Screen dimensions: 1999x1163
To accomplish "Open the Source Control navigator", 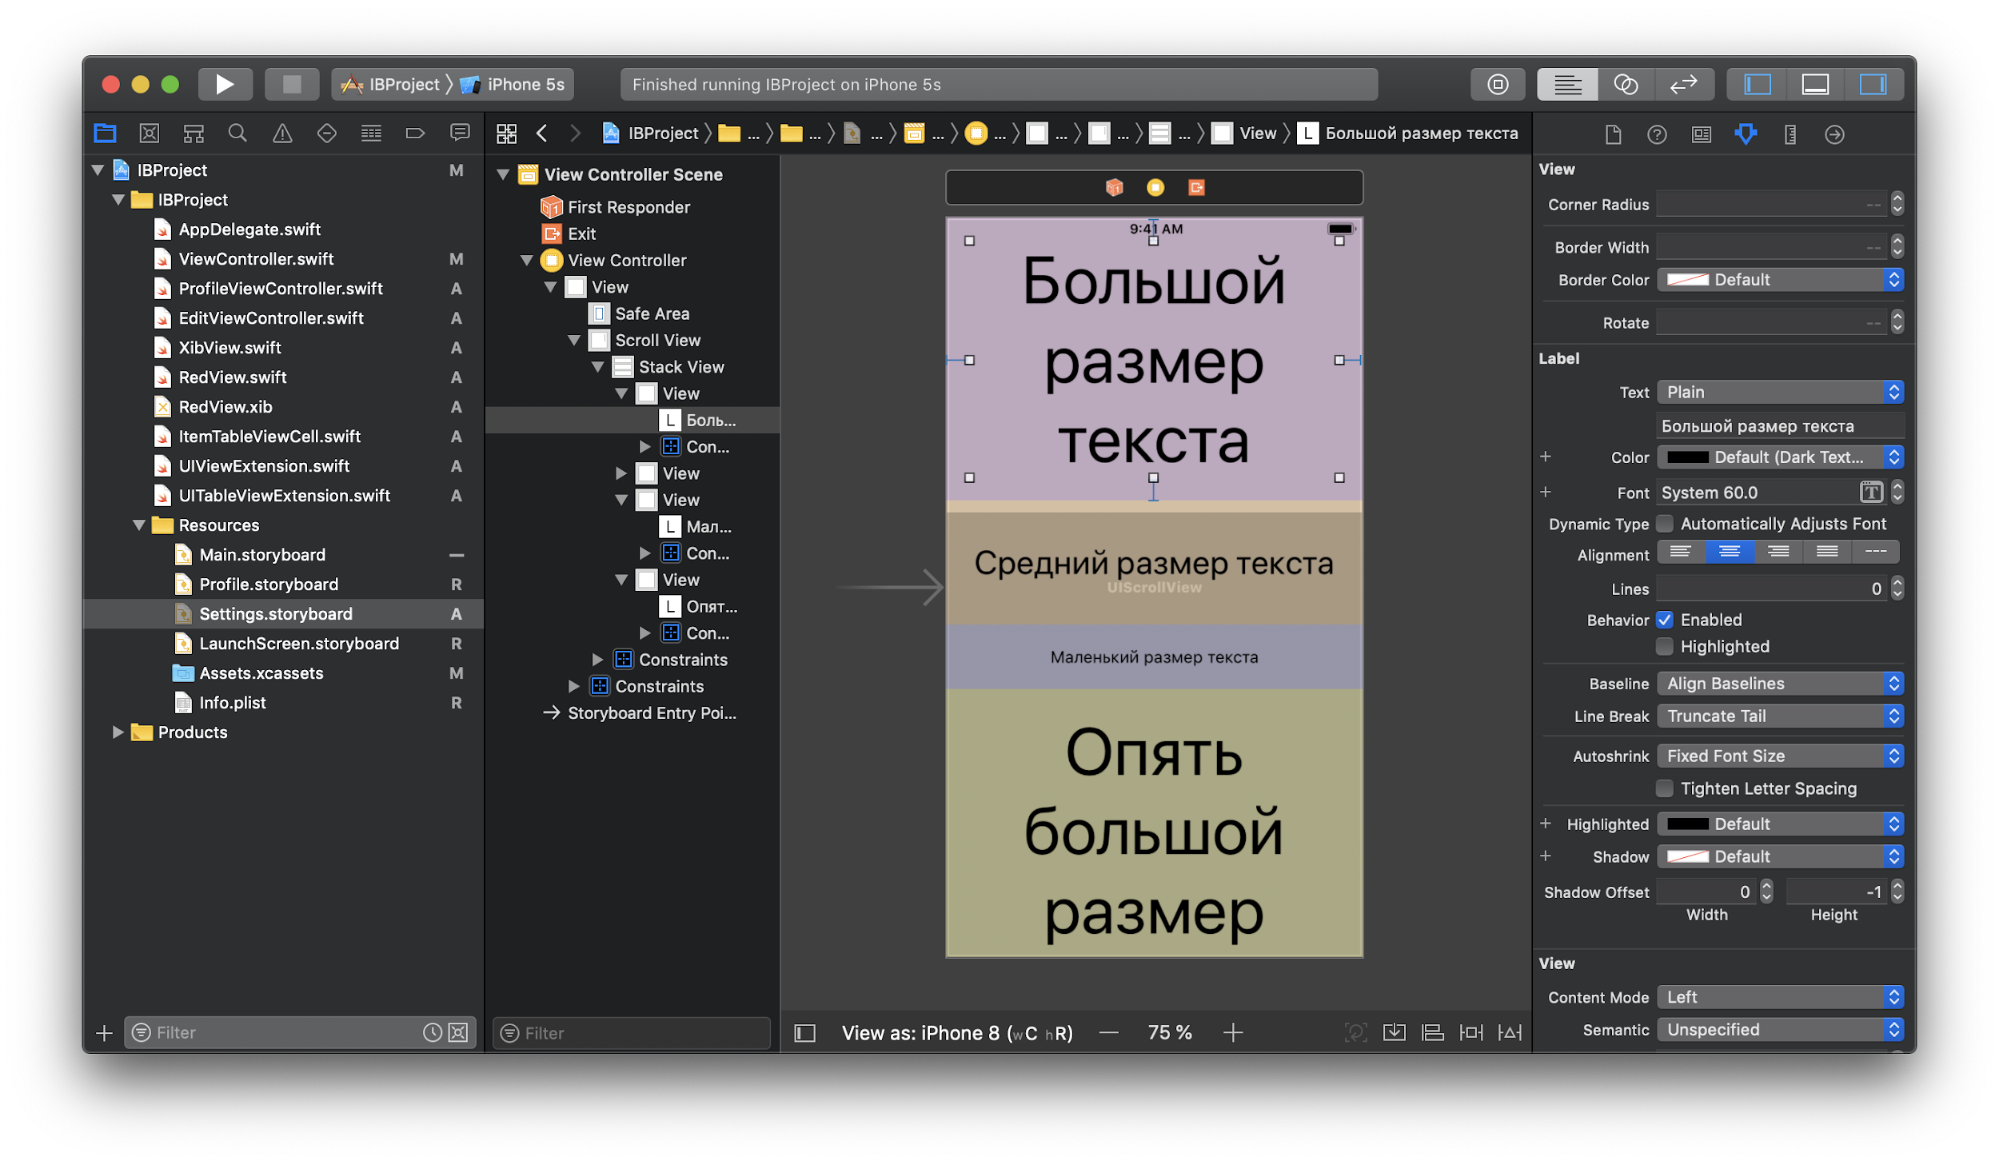I will [149, 133].
